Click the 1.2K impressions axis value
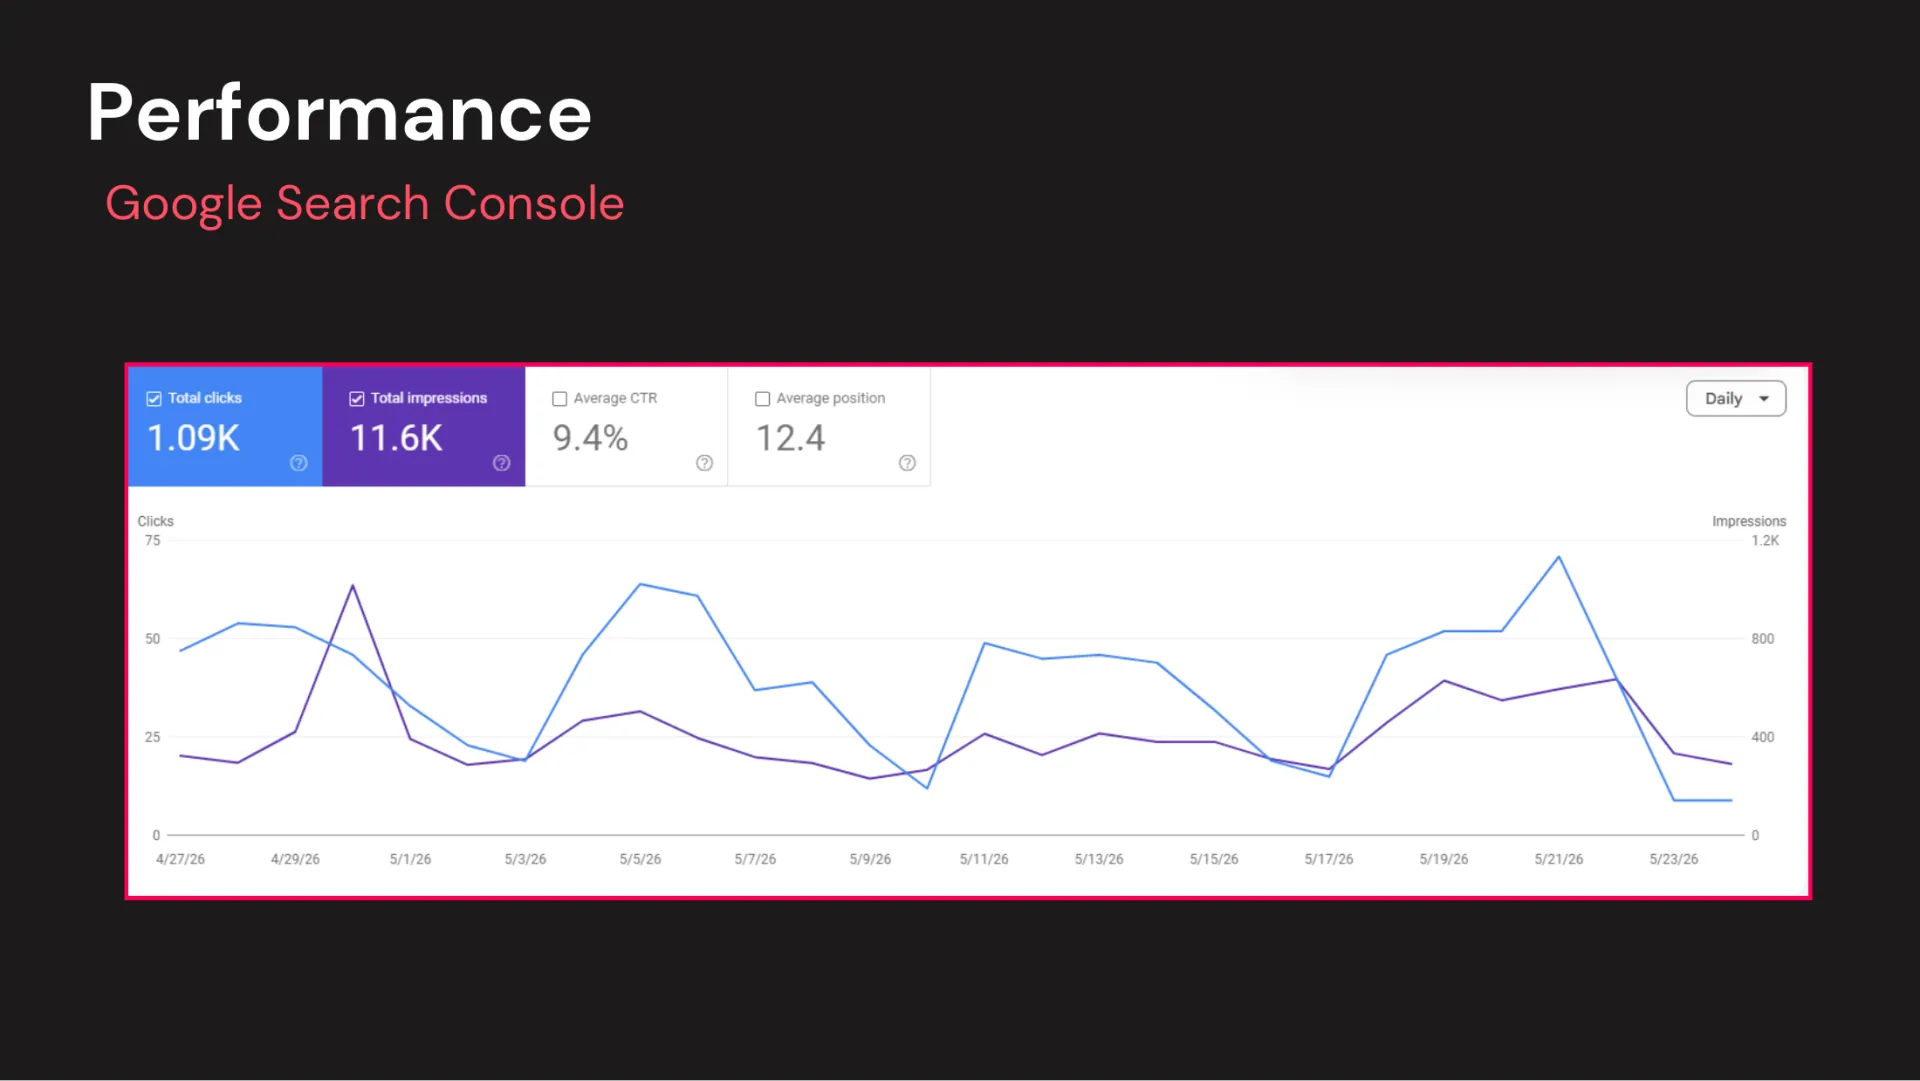Viewport: 1920px width, 1081px height. tap(1765, 541)
